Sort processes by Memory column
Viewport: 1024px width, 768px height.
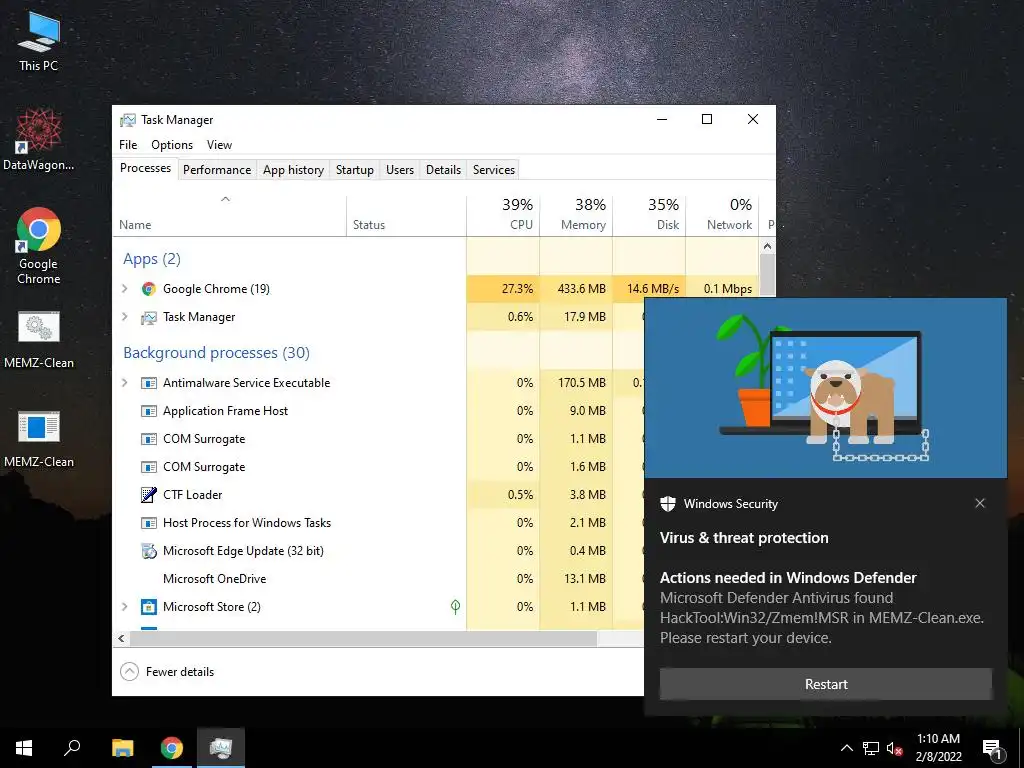[x=576, y=217]
